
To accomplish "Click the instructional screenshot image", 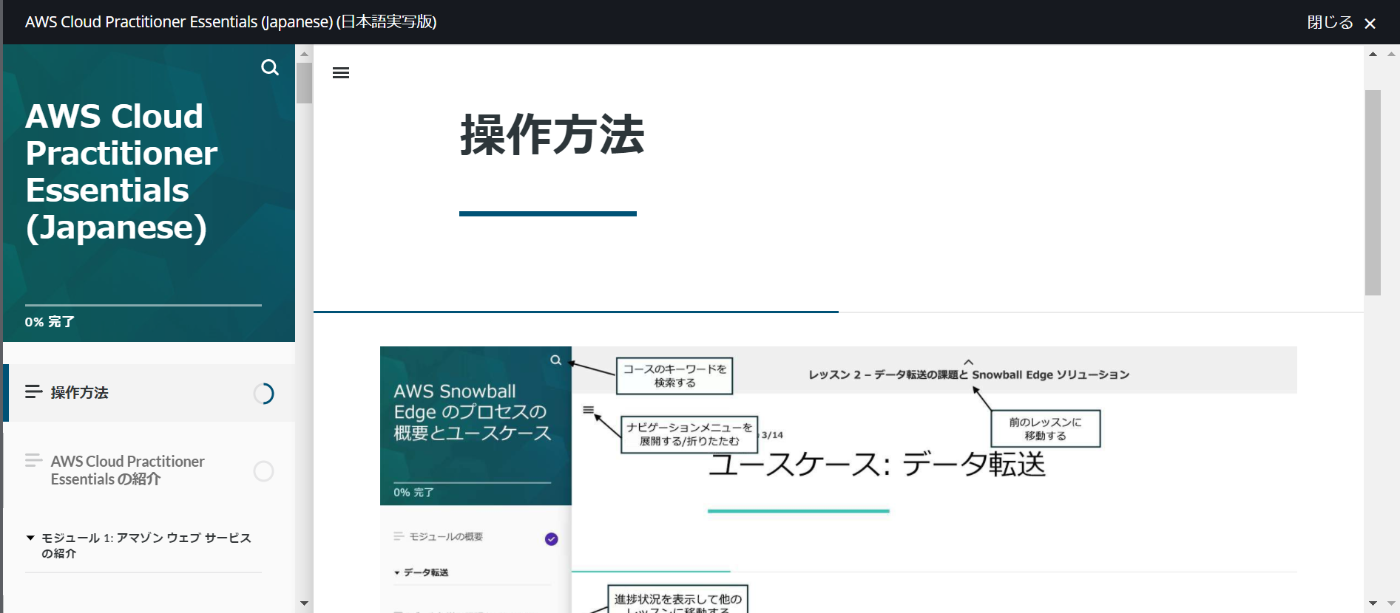I will (x=838, y=479).
